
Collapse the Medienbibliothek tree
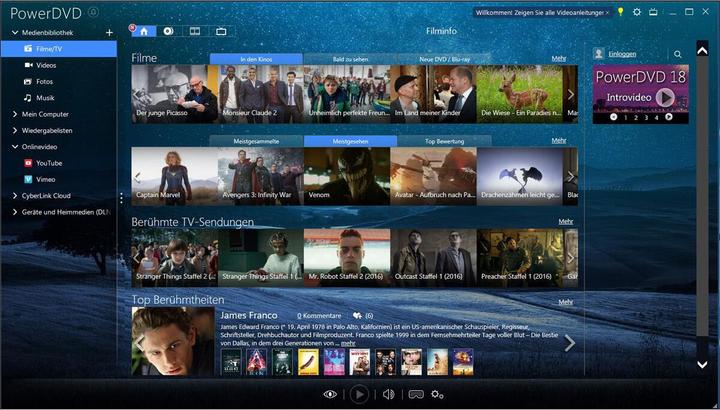coord(15,33)
